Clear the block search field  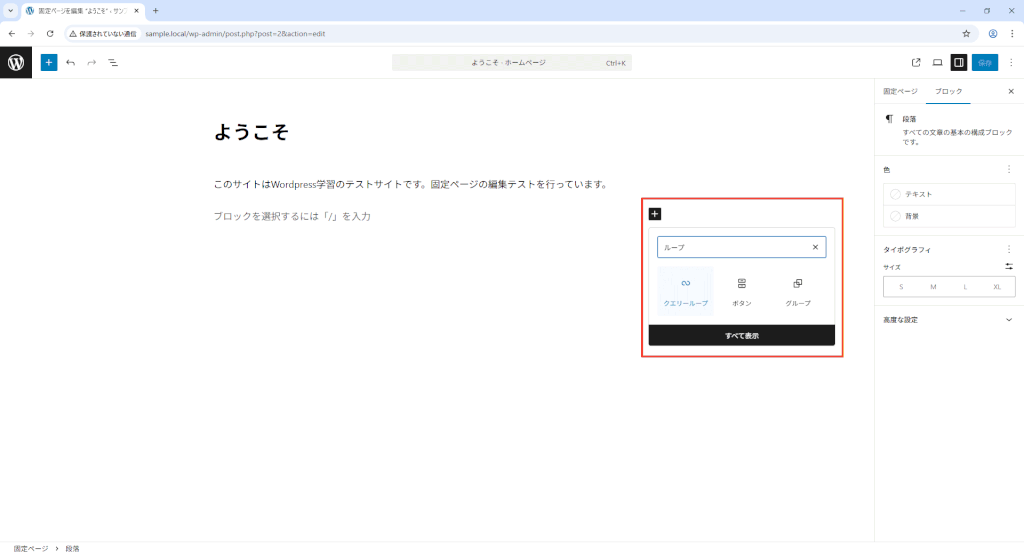pos(815,247)
